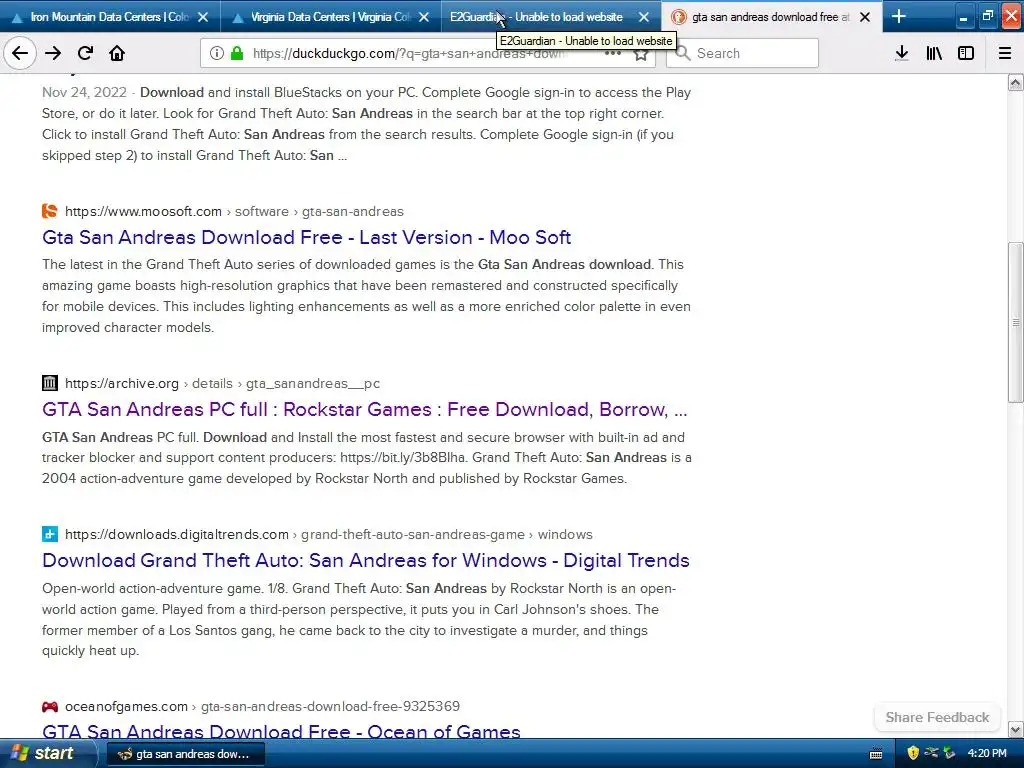Click the on-screen keyboard tray icon
The image size is (1024, 768).
876,754
